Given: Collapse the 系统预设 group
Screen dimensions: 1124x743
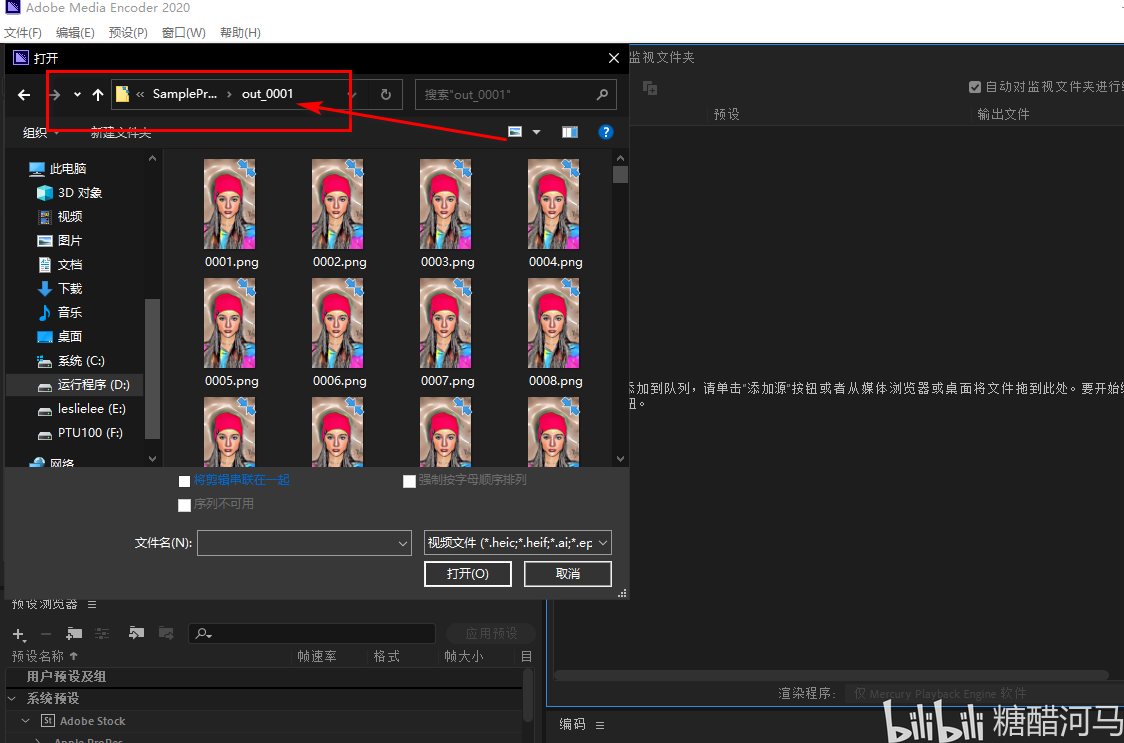Looking at the screenshot, I should pos(12,699).
